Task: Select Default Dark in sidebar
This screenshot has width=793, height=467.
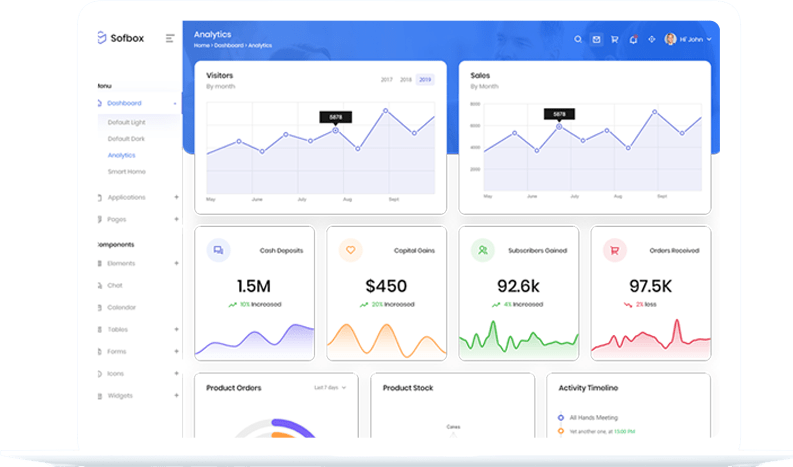Action: click(x=126, y=138)
